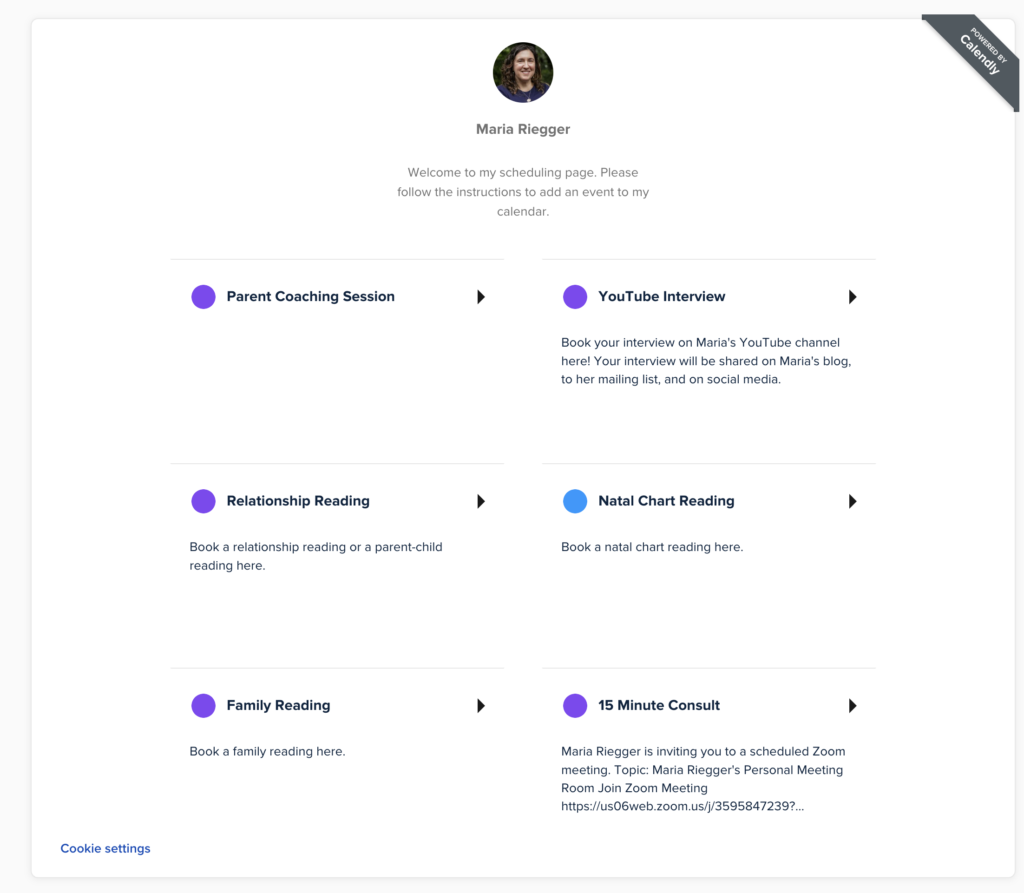Book the 15 Minute Consult title

pos(659,706)
